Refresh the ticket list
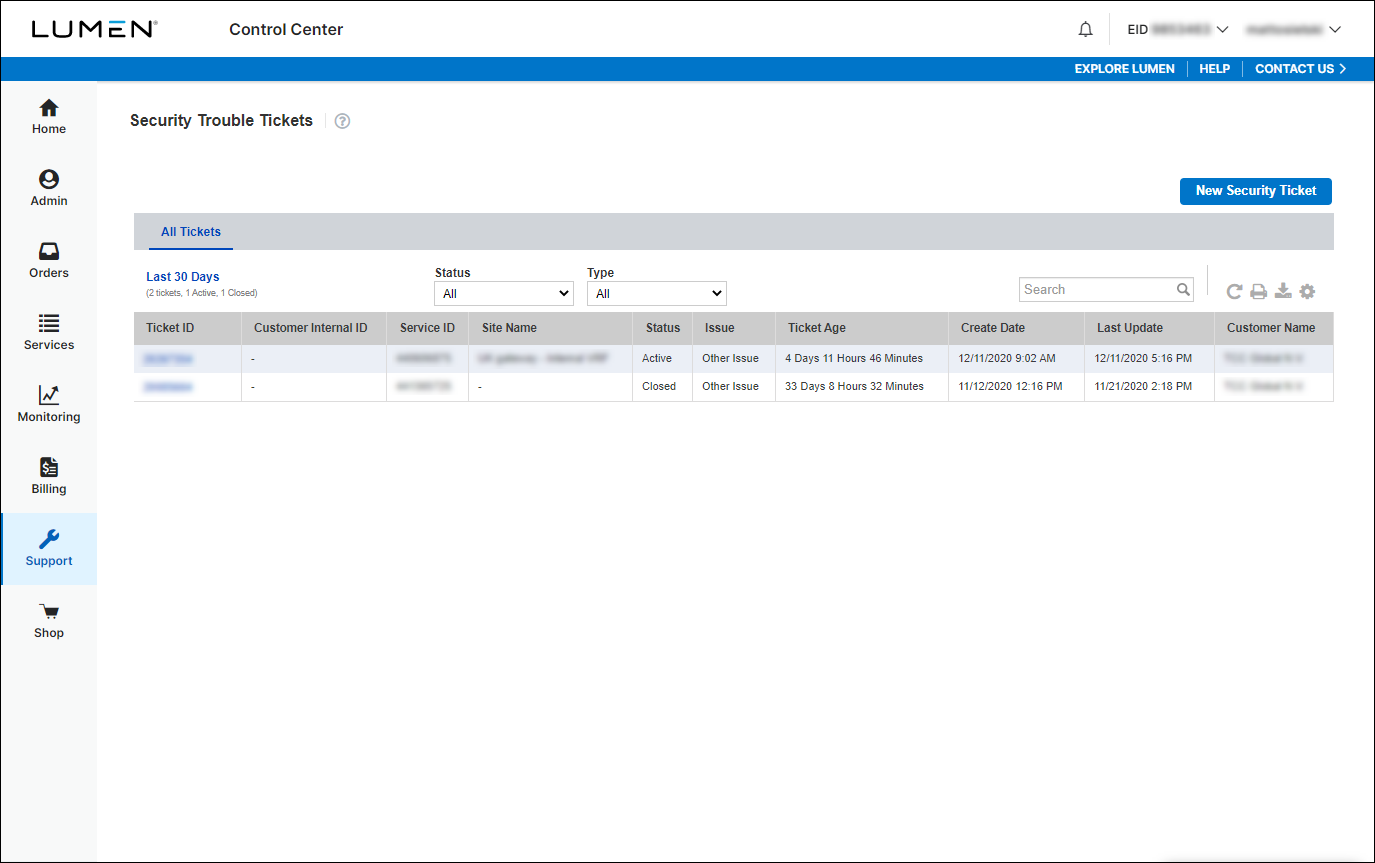 point(1235,291)
